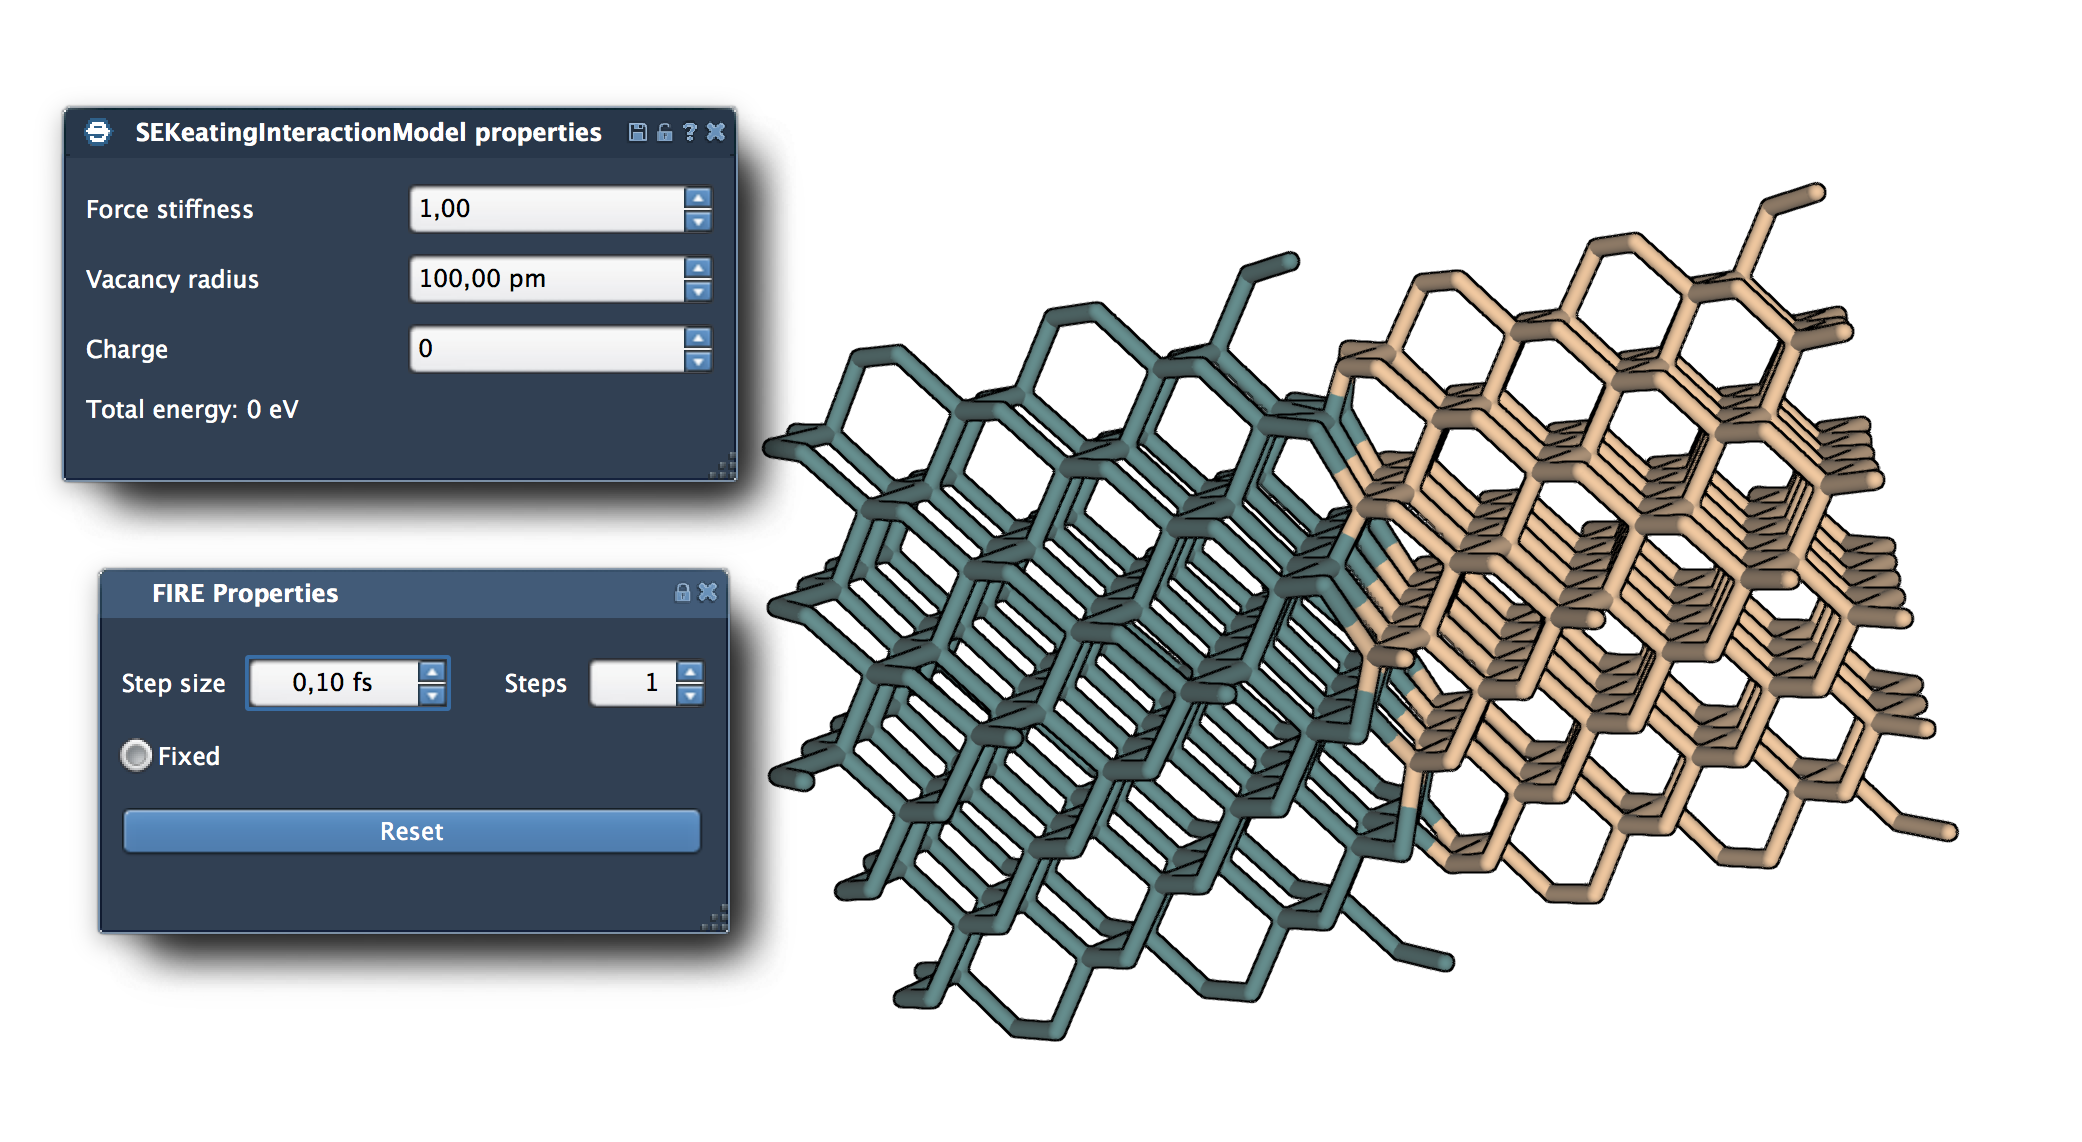Screen dimensions: 2082x1142
Task: Click the Step size input field
Action: pyautogui.click(x=332, y=683)
